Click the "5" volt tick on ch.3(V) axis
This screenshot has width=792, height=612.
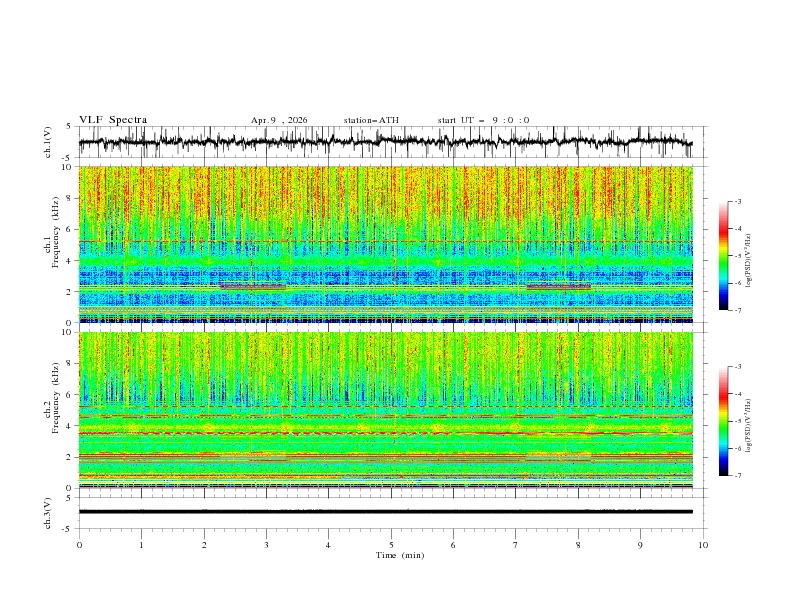tap(69, 498)
